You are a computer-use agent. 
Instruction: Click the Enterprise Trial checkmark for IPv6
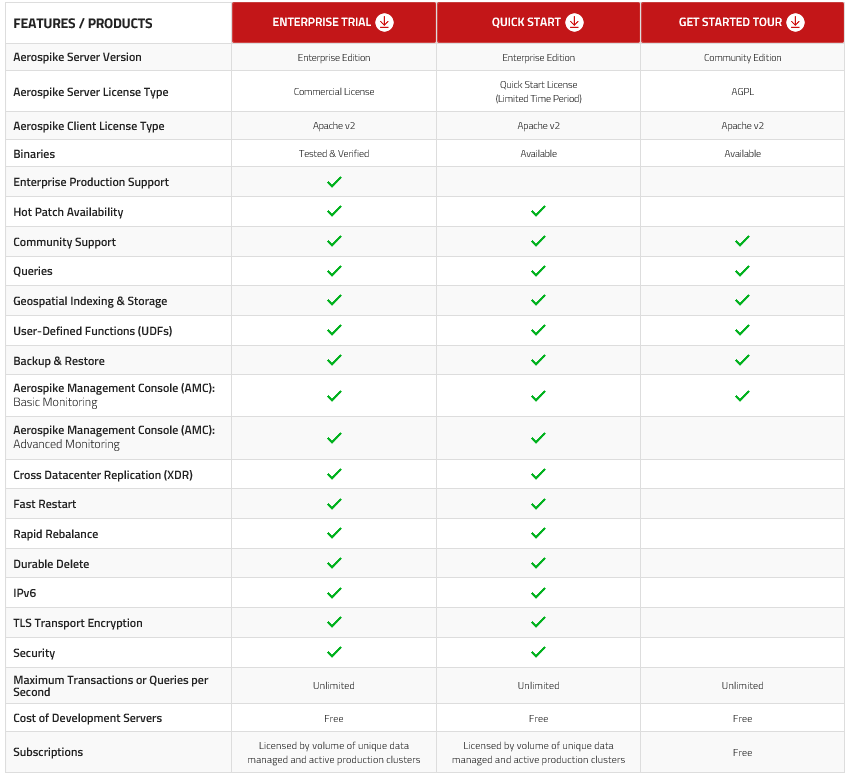point(334,593)
